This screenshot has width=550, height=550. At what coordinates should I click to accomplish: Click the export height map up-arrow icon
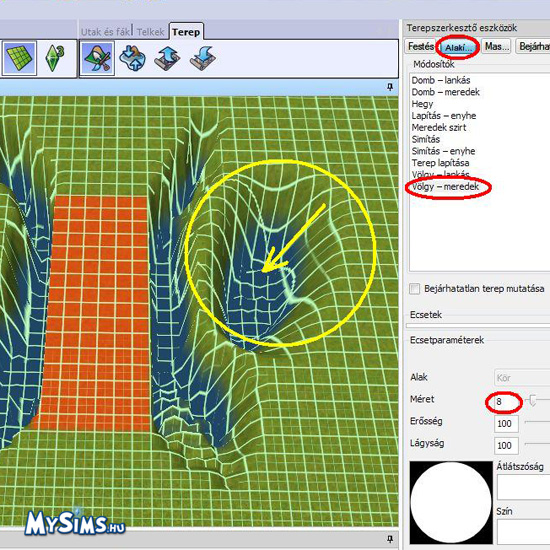point(167,58)
